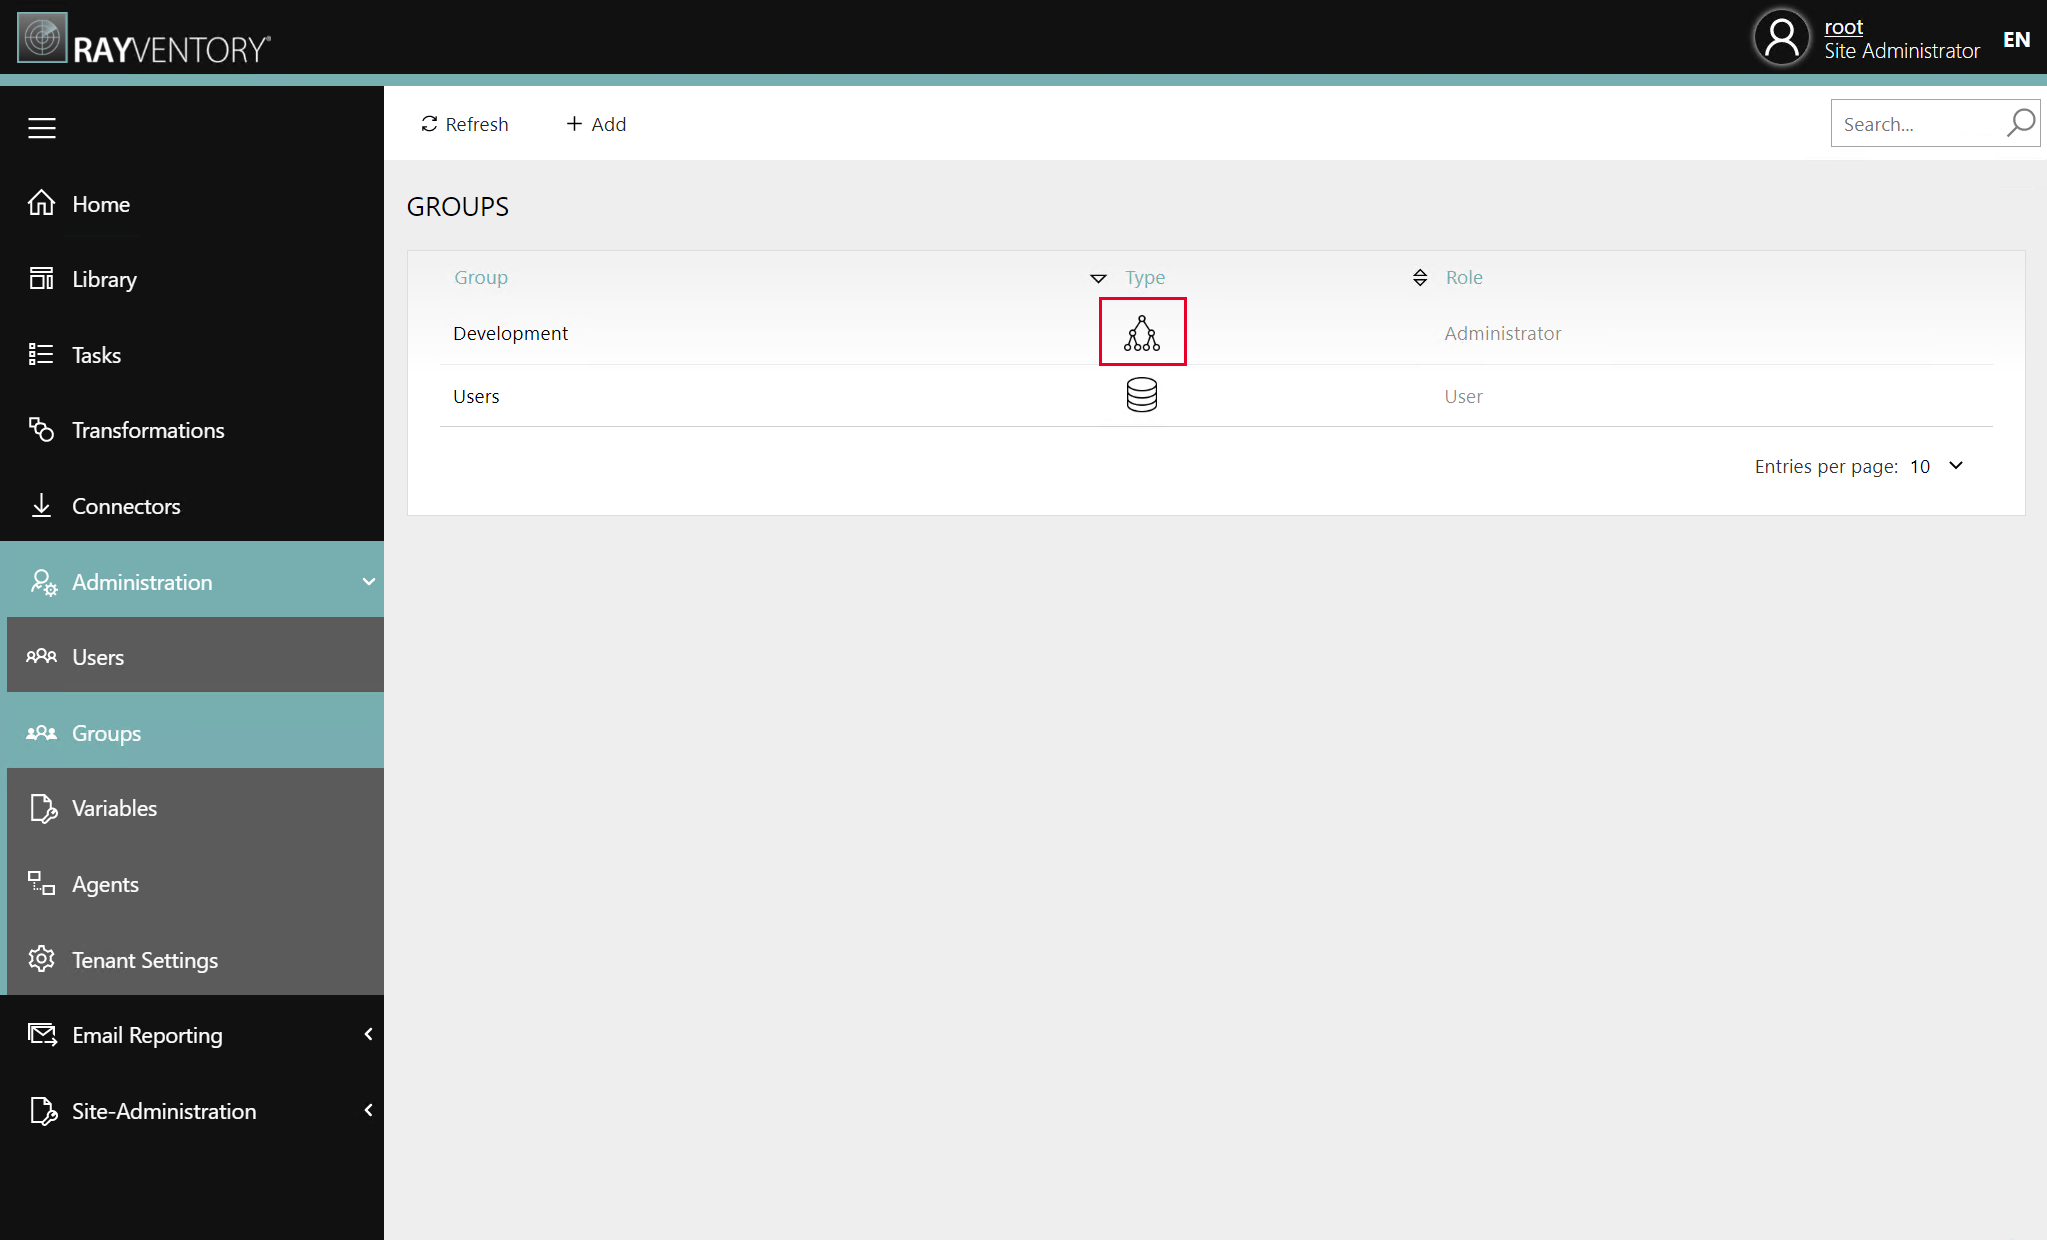Open the hamburger menu icon
This screenshot has height=1240, width=2047.
coord(41,127)
